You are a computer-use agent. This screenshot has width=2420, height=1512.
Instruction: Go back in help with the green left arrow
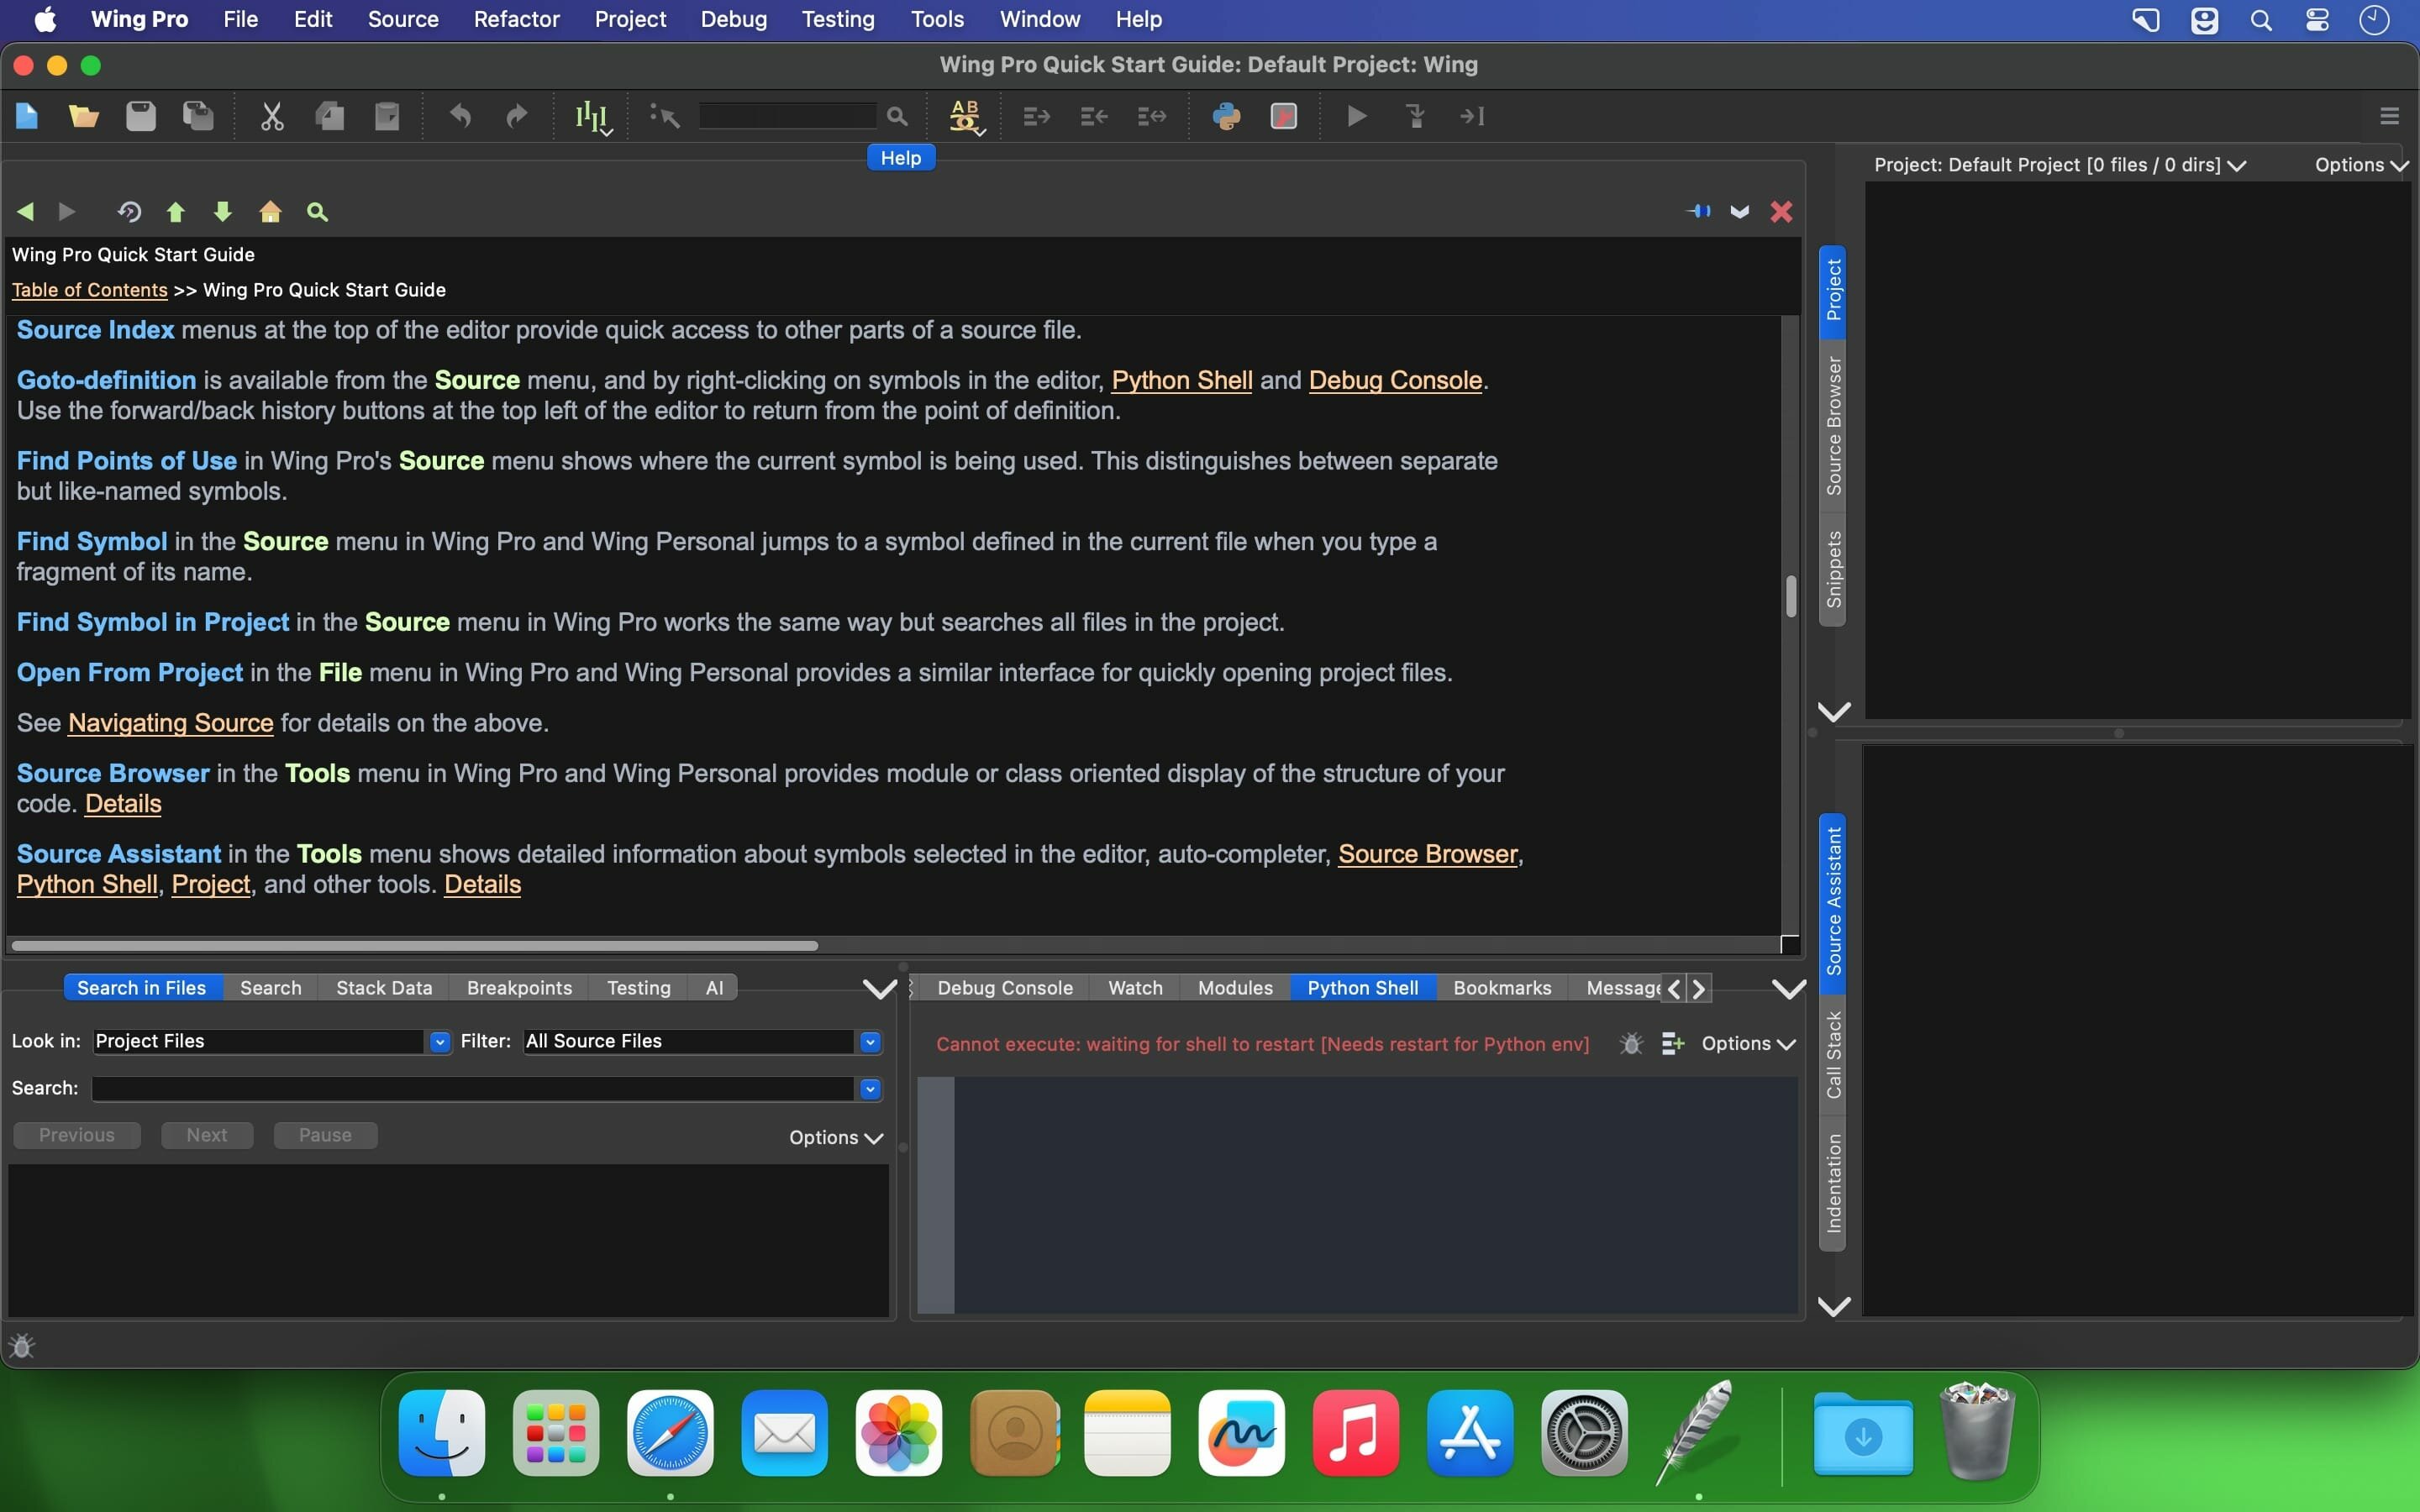point(26,211)
